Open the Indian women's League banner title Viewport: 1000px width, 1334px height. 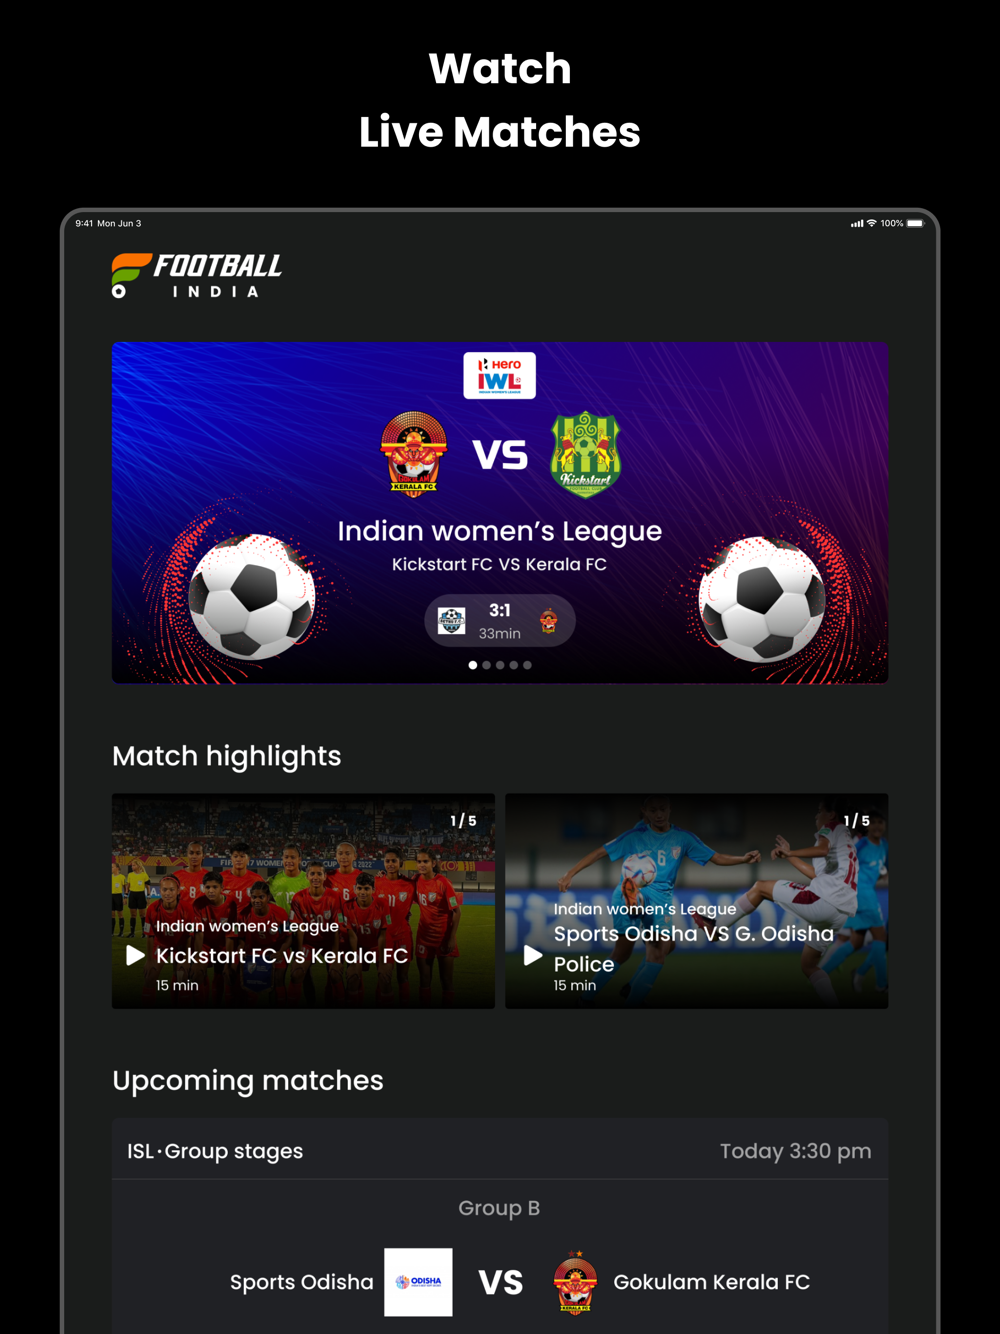500,532
